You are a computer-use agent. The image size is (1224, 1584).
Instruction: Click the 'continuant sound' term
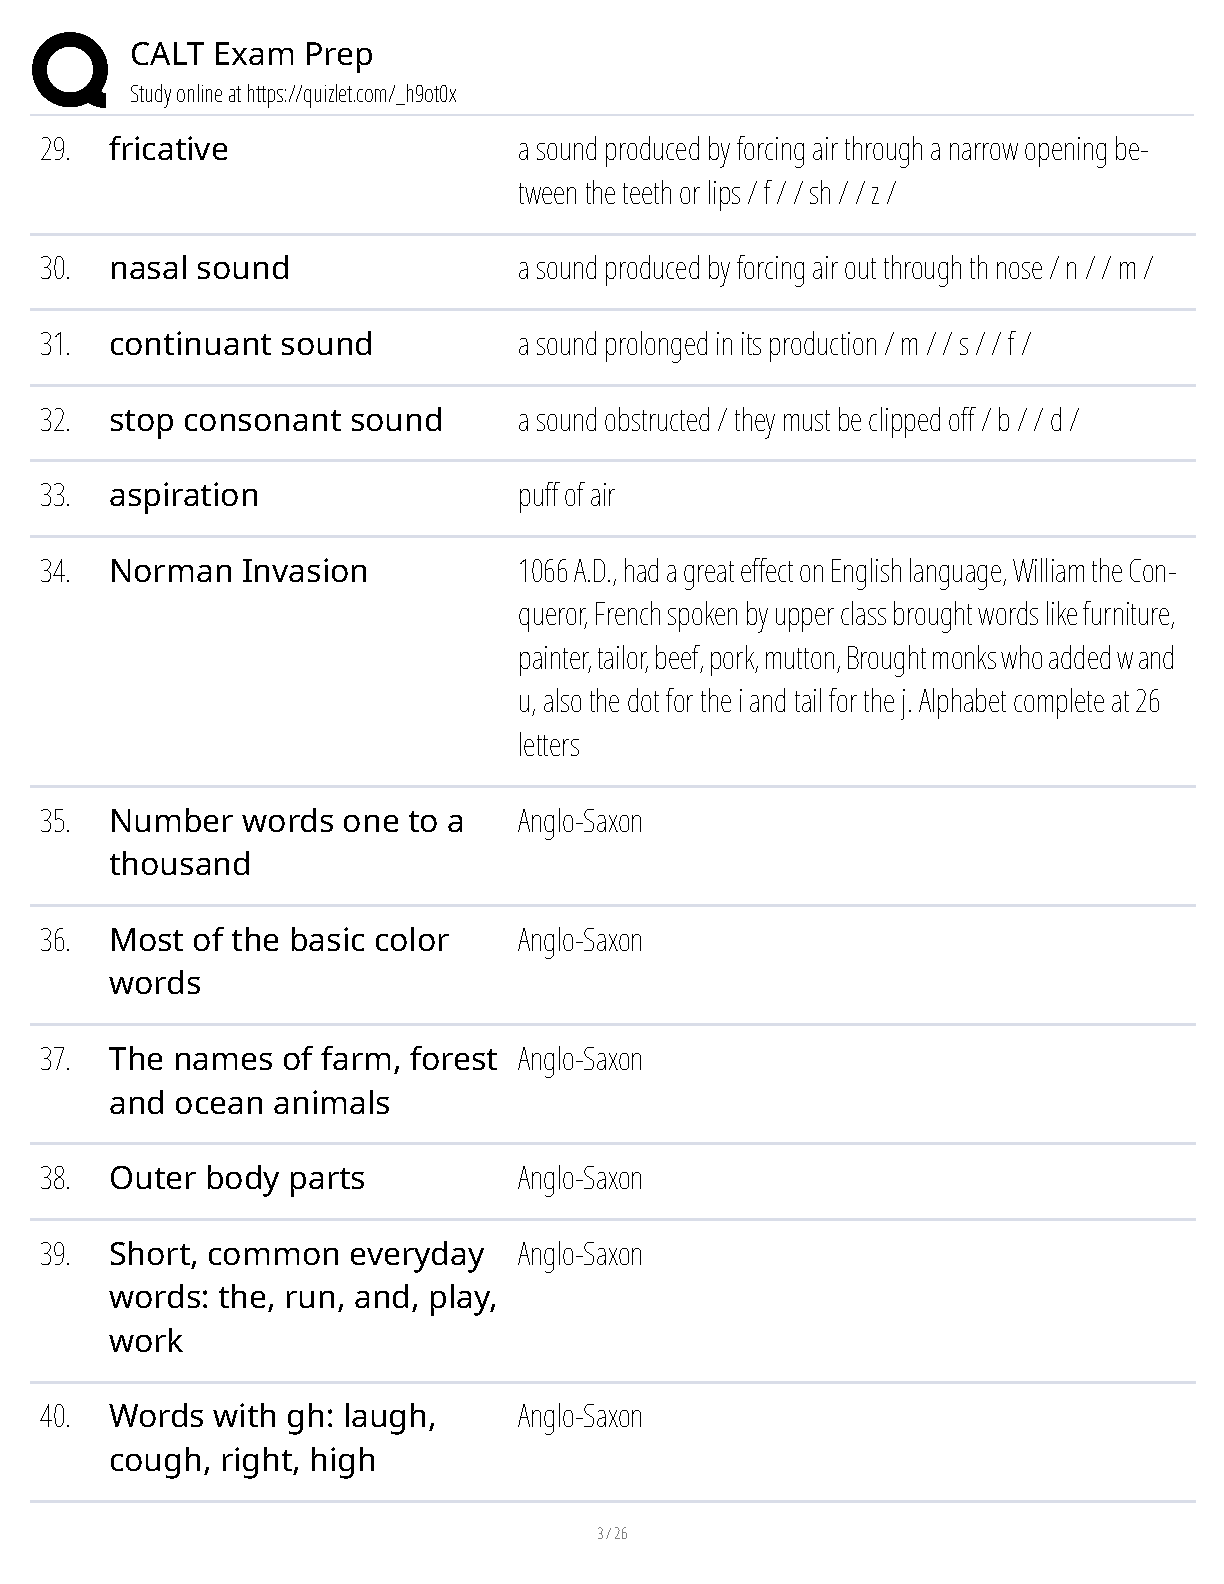[241, 344]
